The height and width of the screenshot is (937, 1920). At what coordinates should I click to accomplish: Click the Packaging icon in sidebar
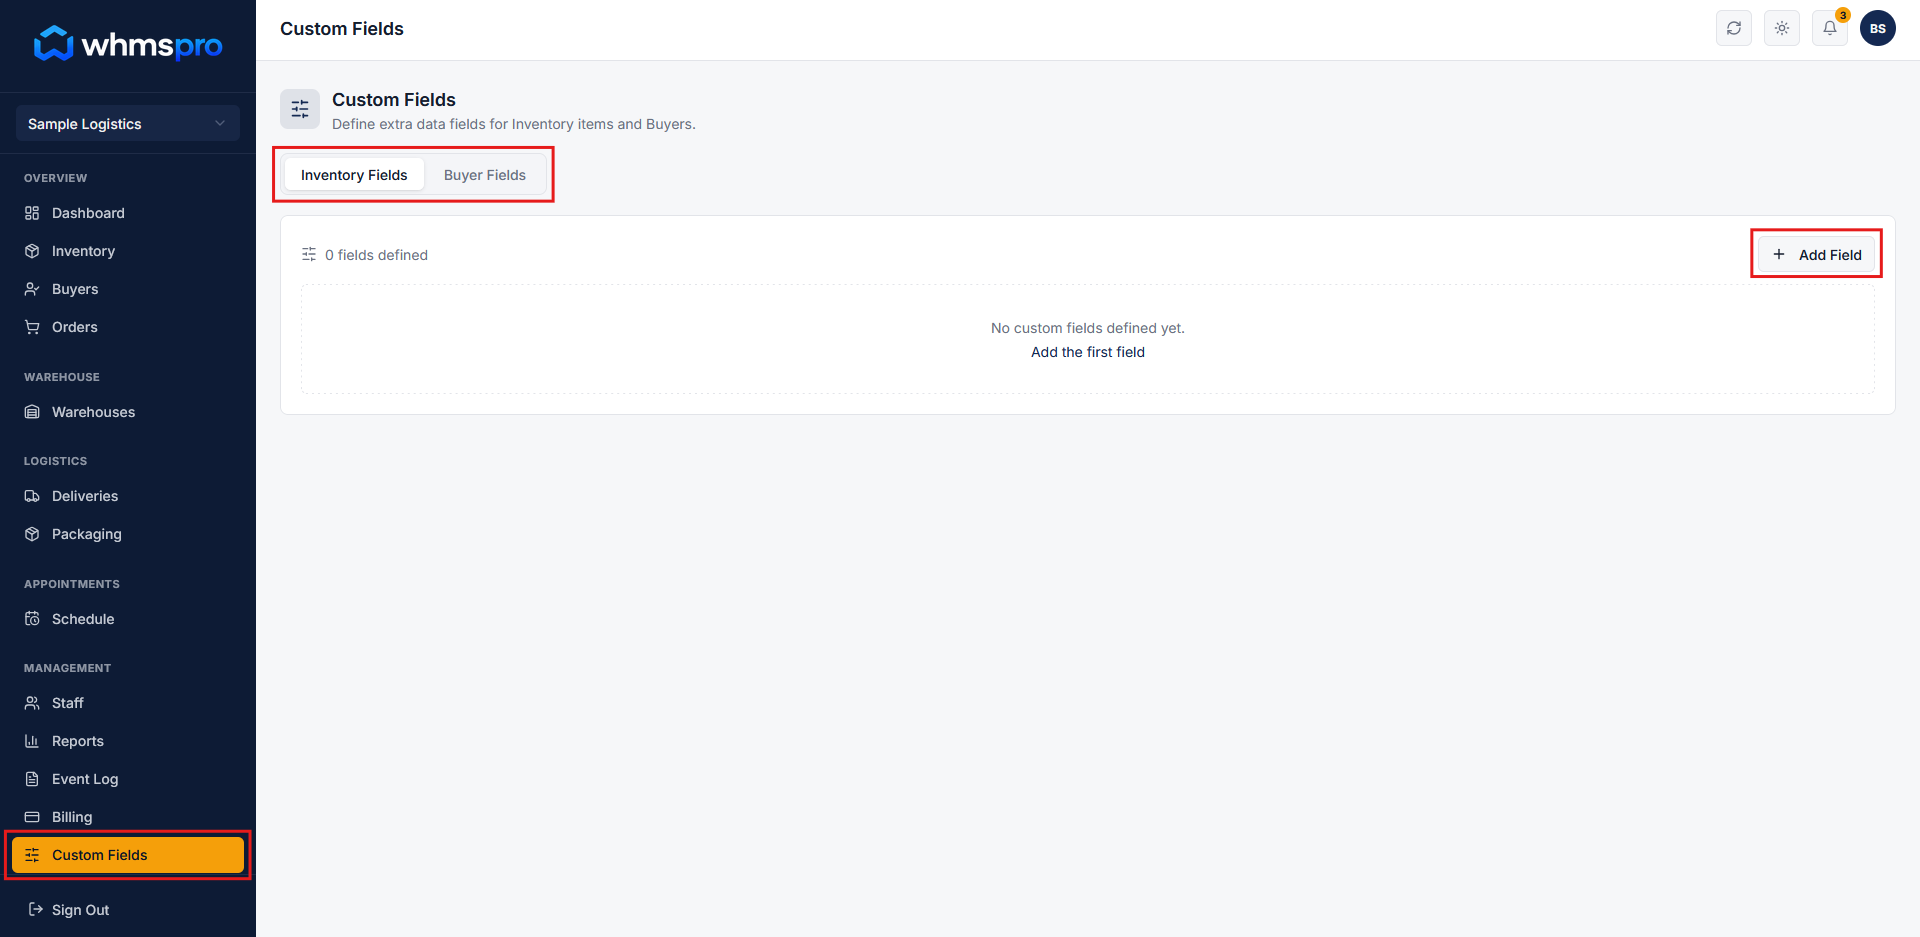32,534
